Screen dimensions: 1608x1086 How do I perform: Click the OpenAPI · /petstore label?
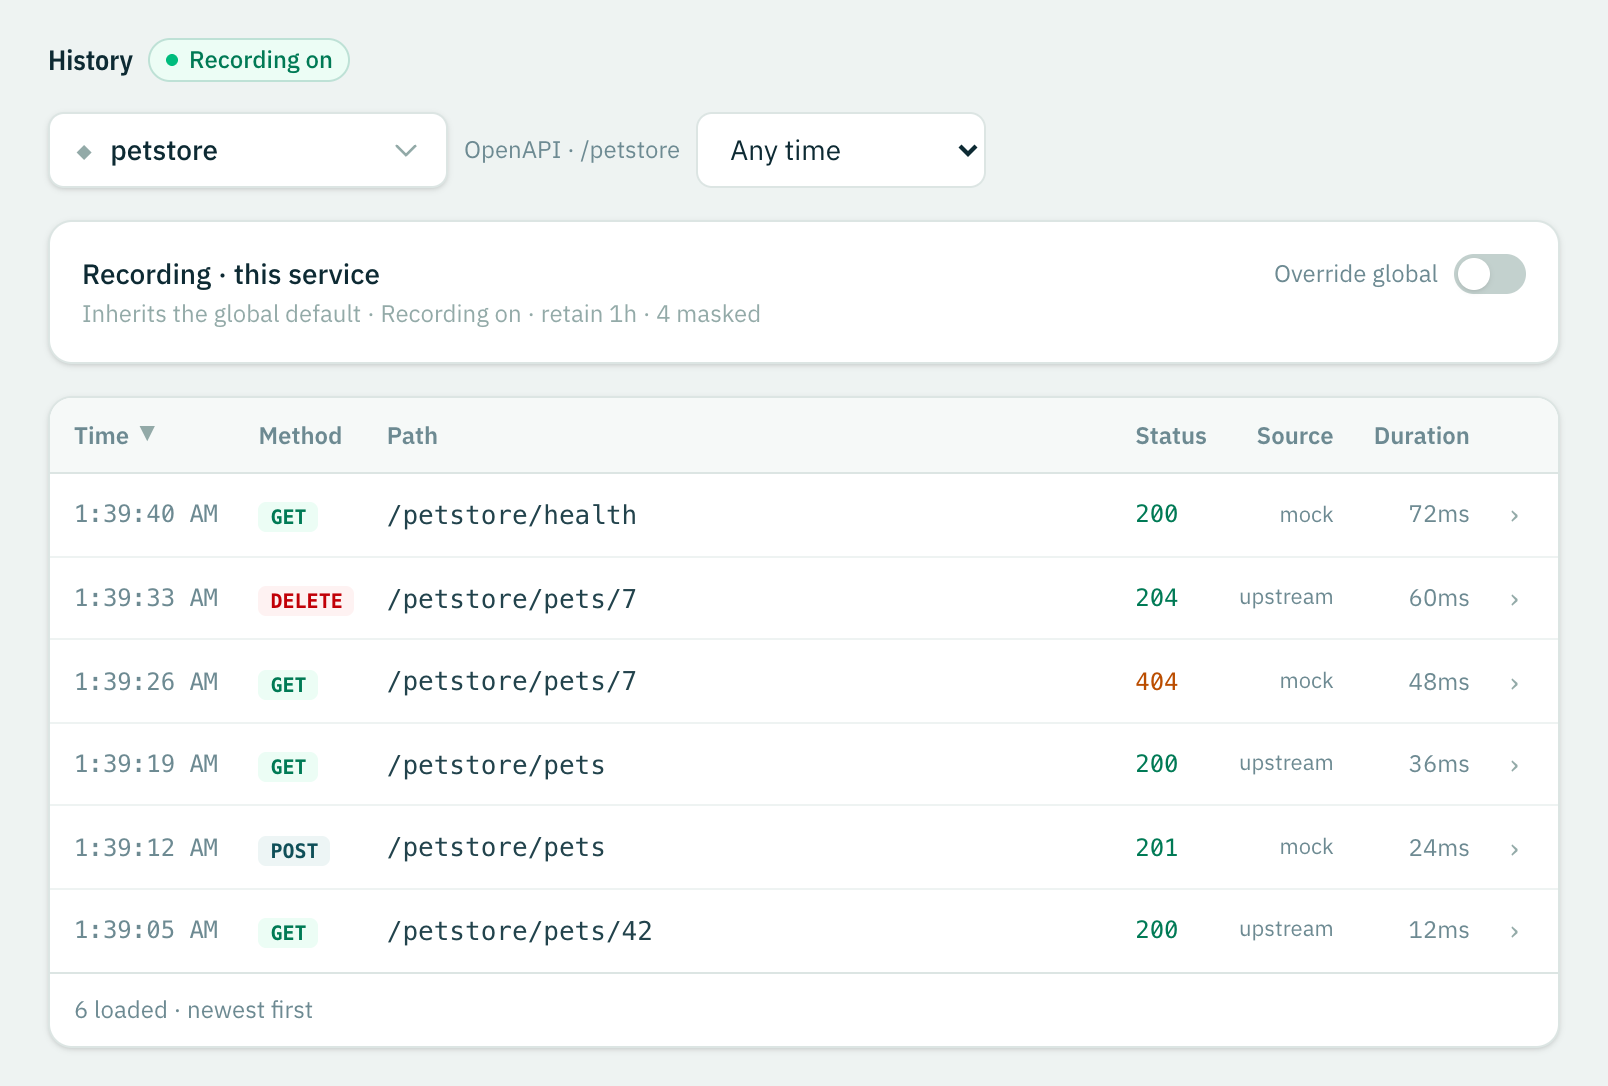[572, 150]
